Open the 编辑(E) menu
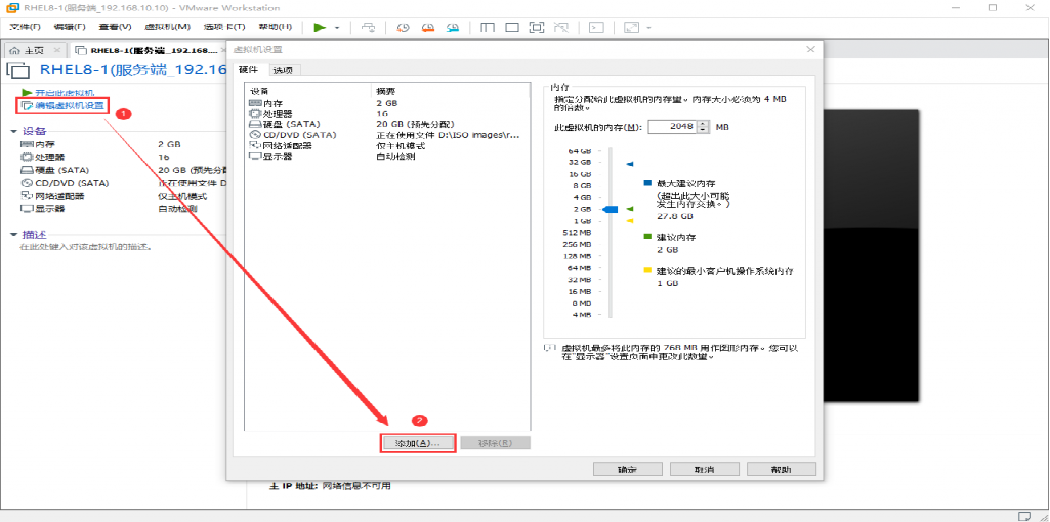This screenshot has width=1050, height=522. pyautogui.click(x=70, y=27)
